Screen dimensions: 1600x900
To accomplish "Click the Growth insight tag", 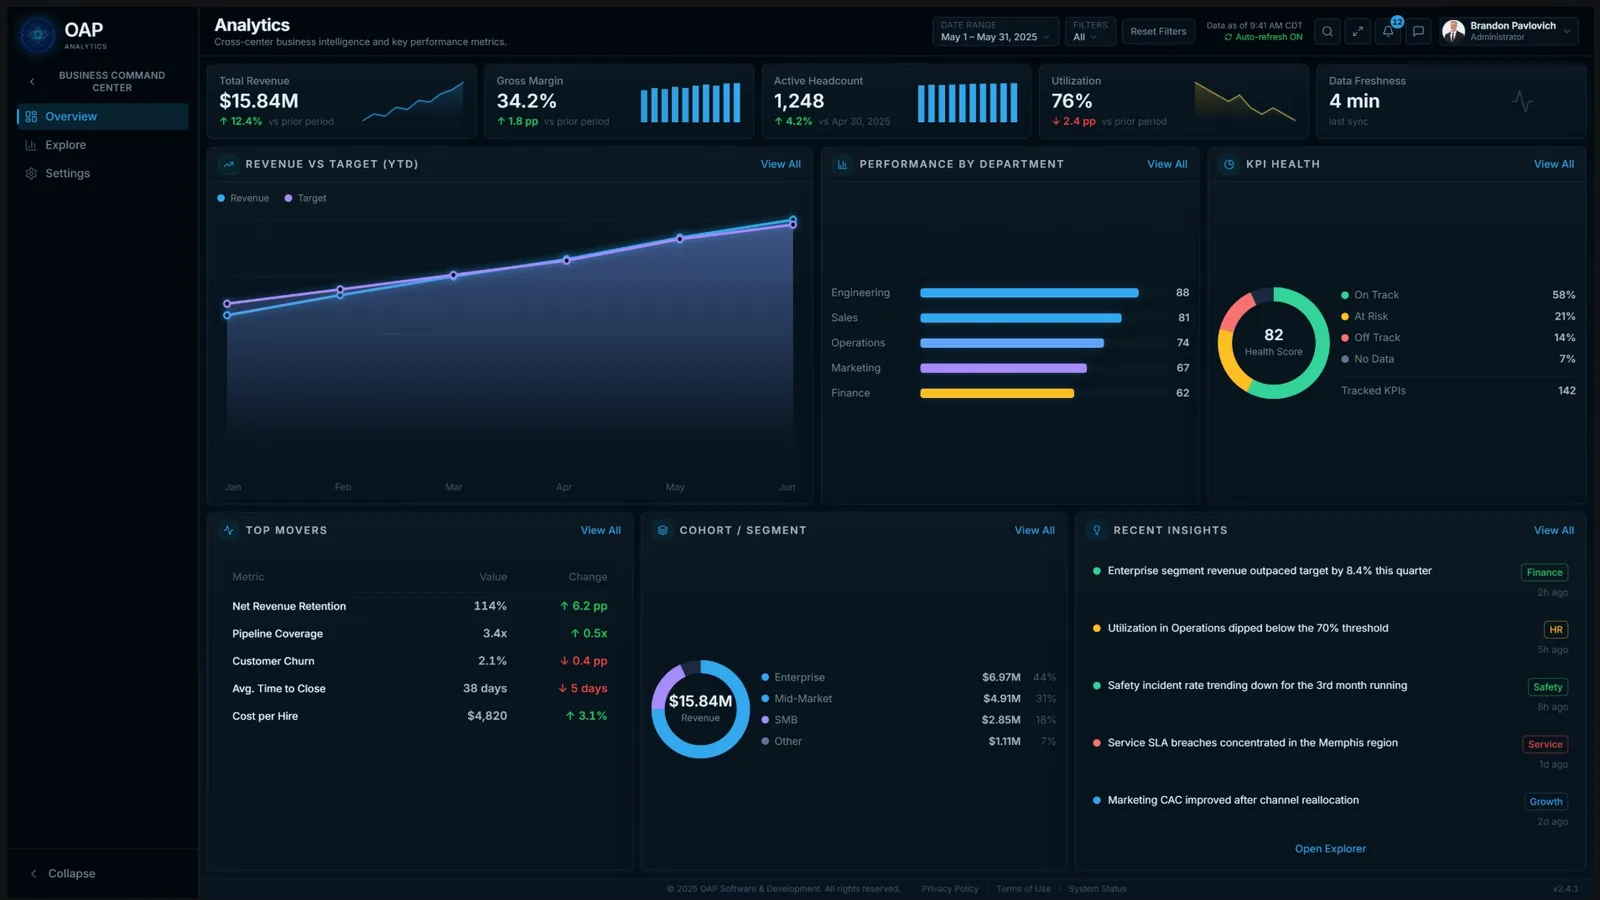I will [1546, 802].
